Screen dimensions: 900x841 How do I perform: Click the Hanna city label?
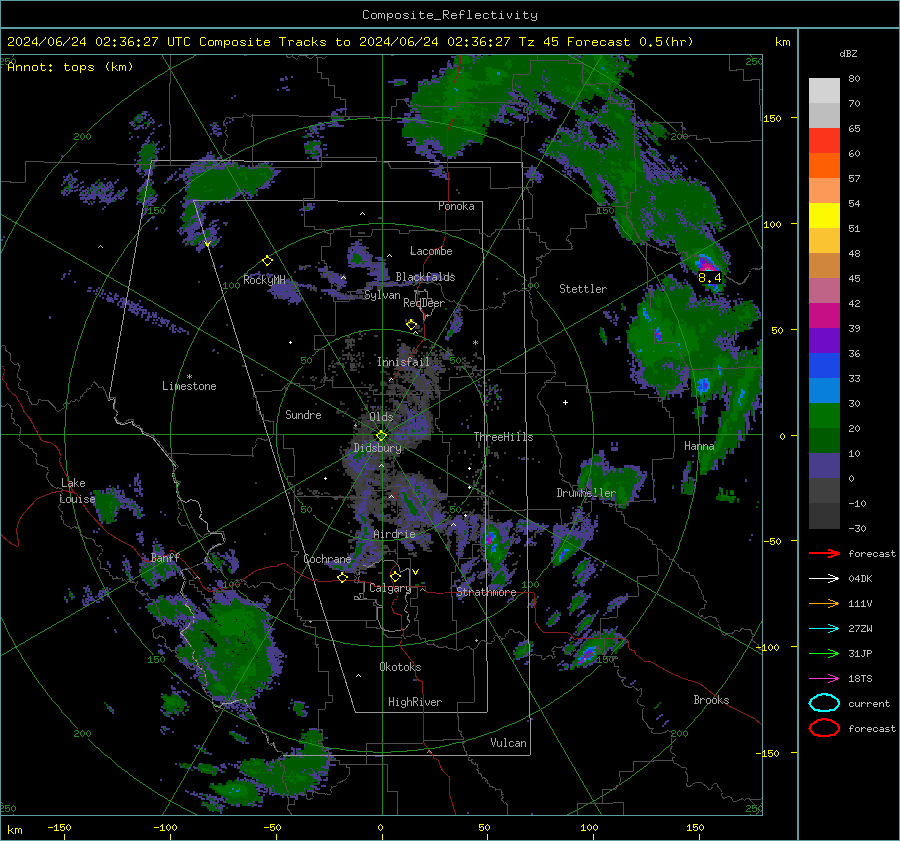click(700, 446)
